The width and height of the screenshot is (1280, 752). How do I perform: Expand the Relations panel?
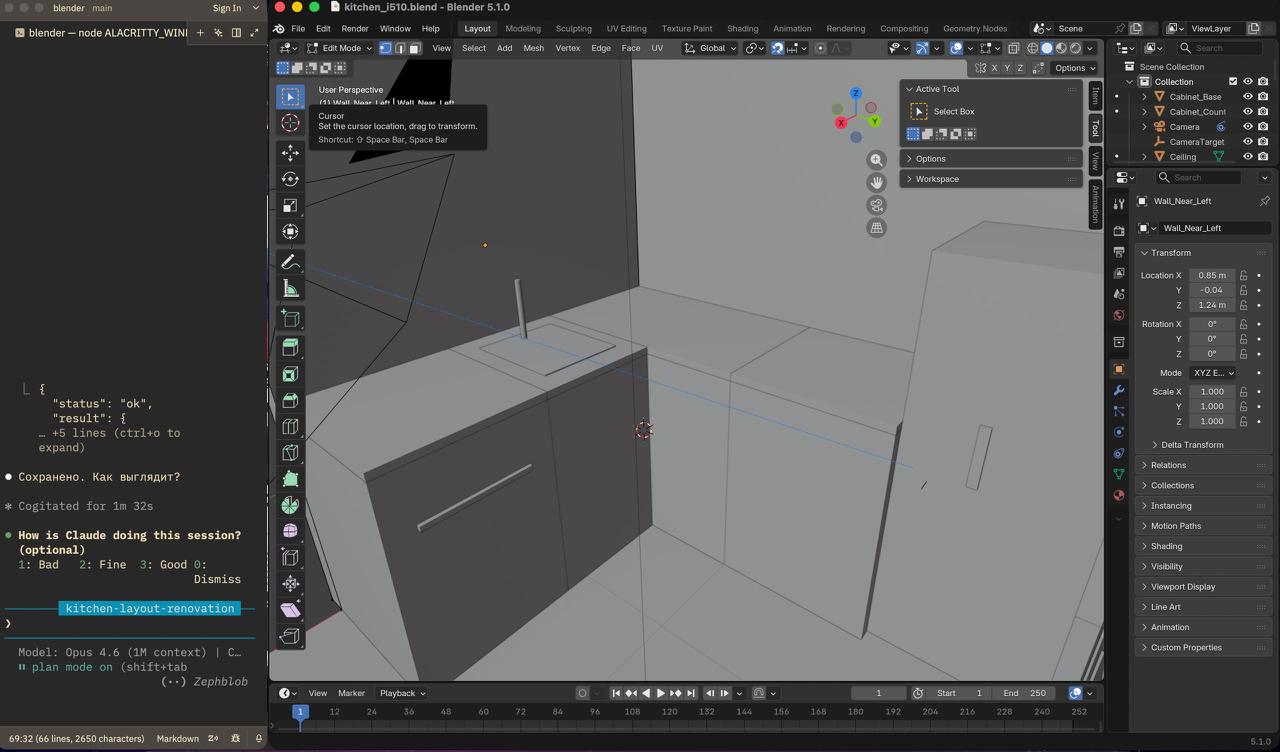(x=1168, y=465)
